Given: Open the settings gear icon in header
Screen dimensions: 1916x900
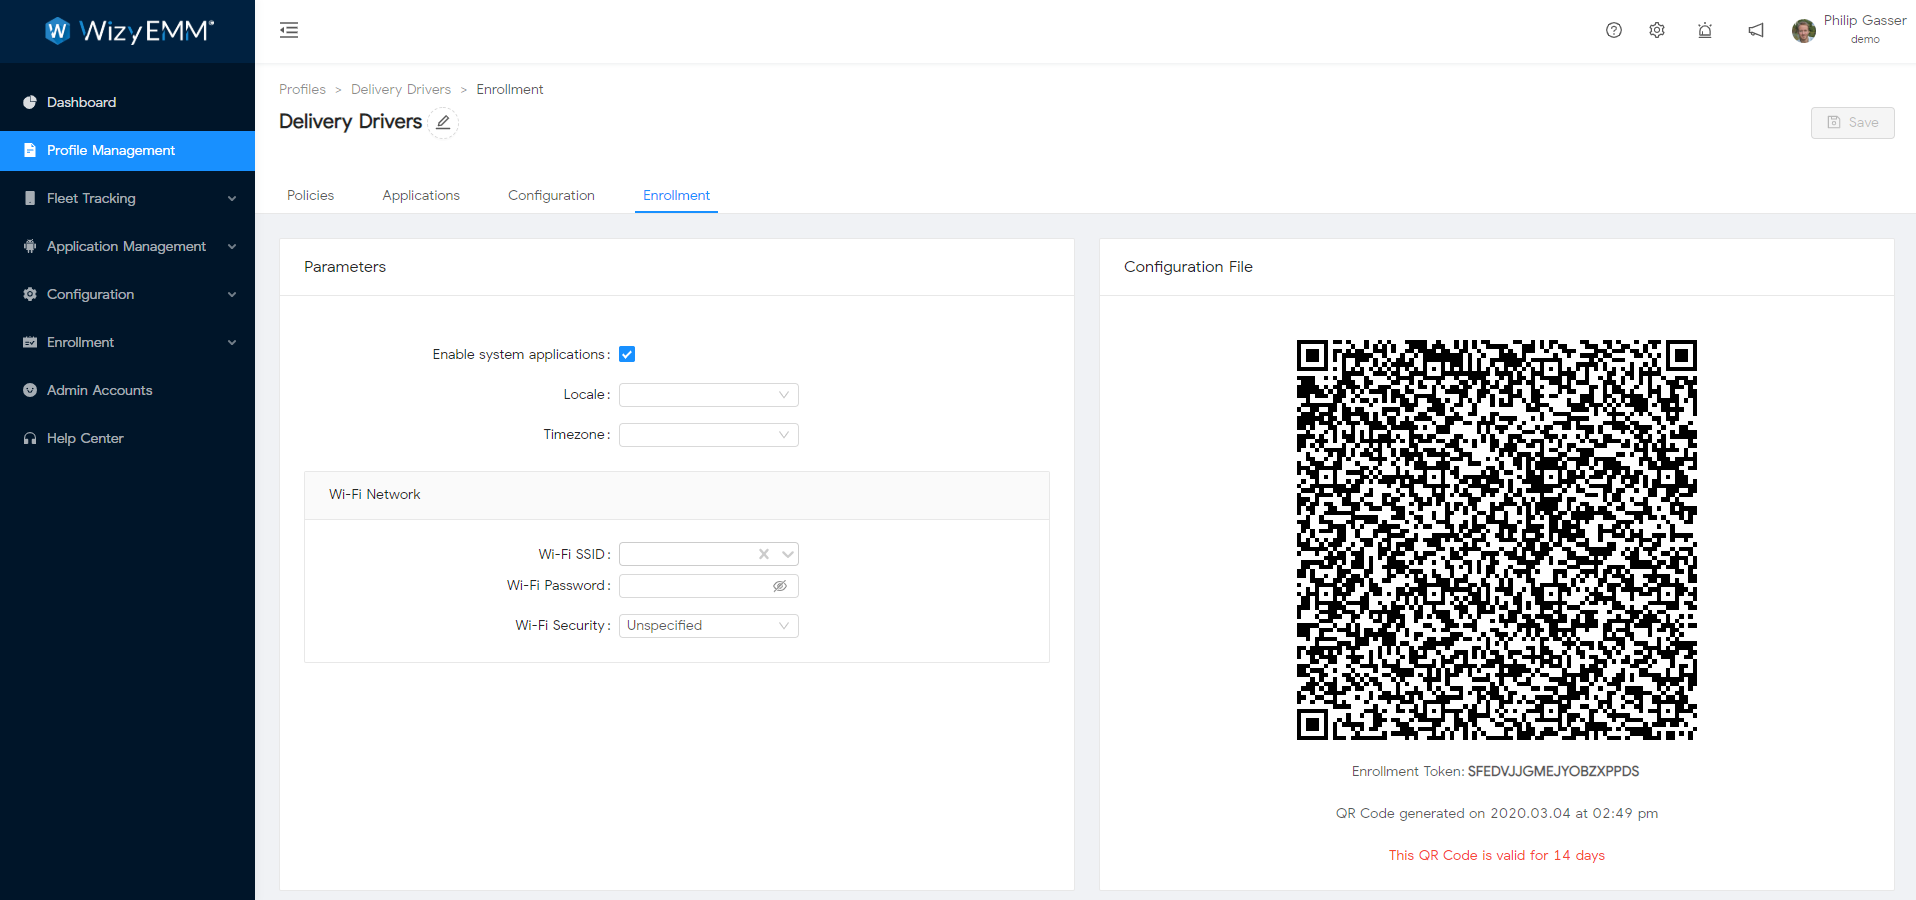Looking at the screenshot, I should tap(1657, 30).
